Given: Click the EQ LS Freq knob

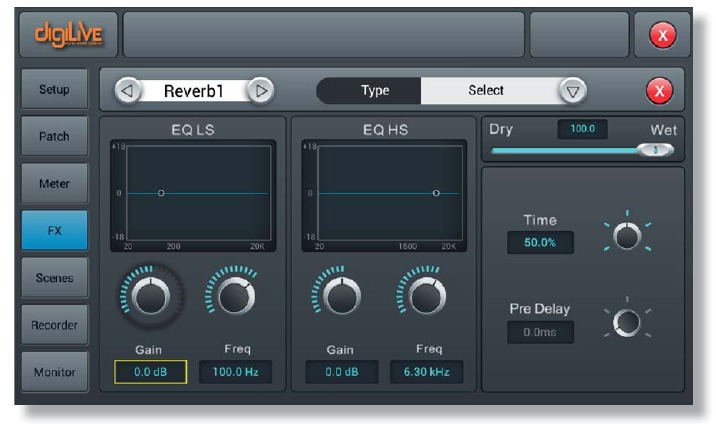Looking at the screenshot, I should pyautogui.click(x=236, y=296).
